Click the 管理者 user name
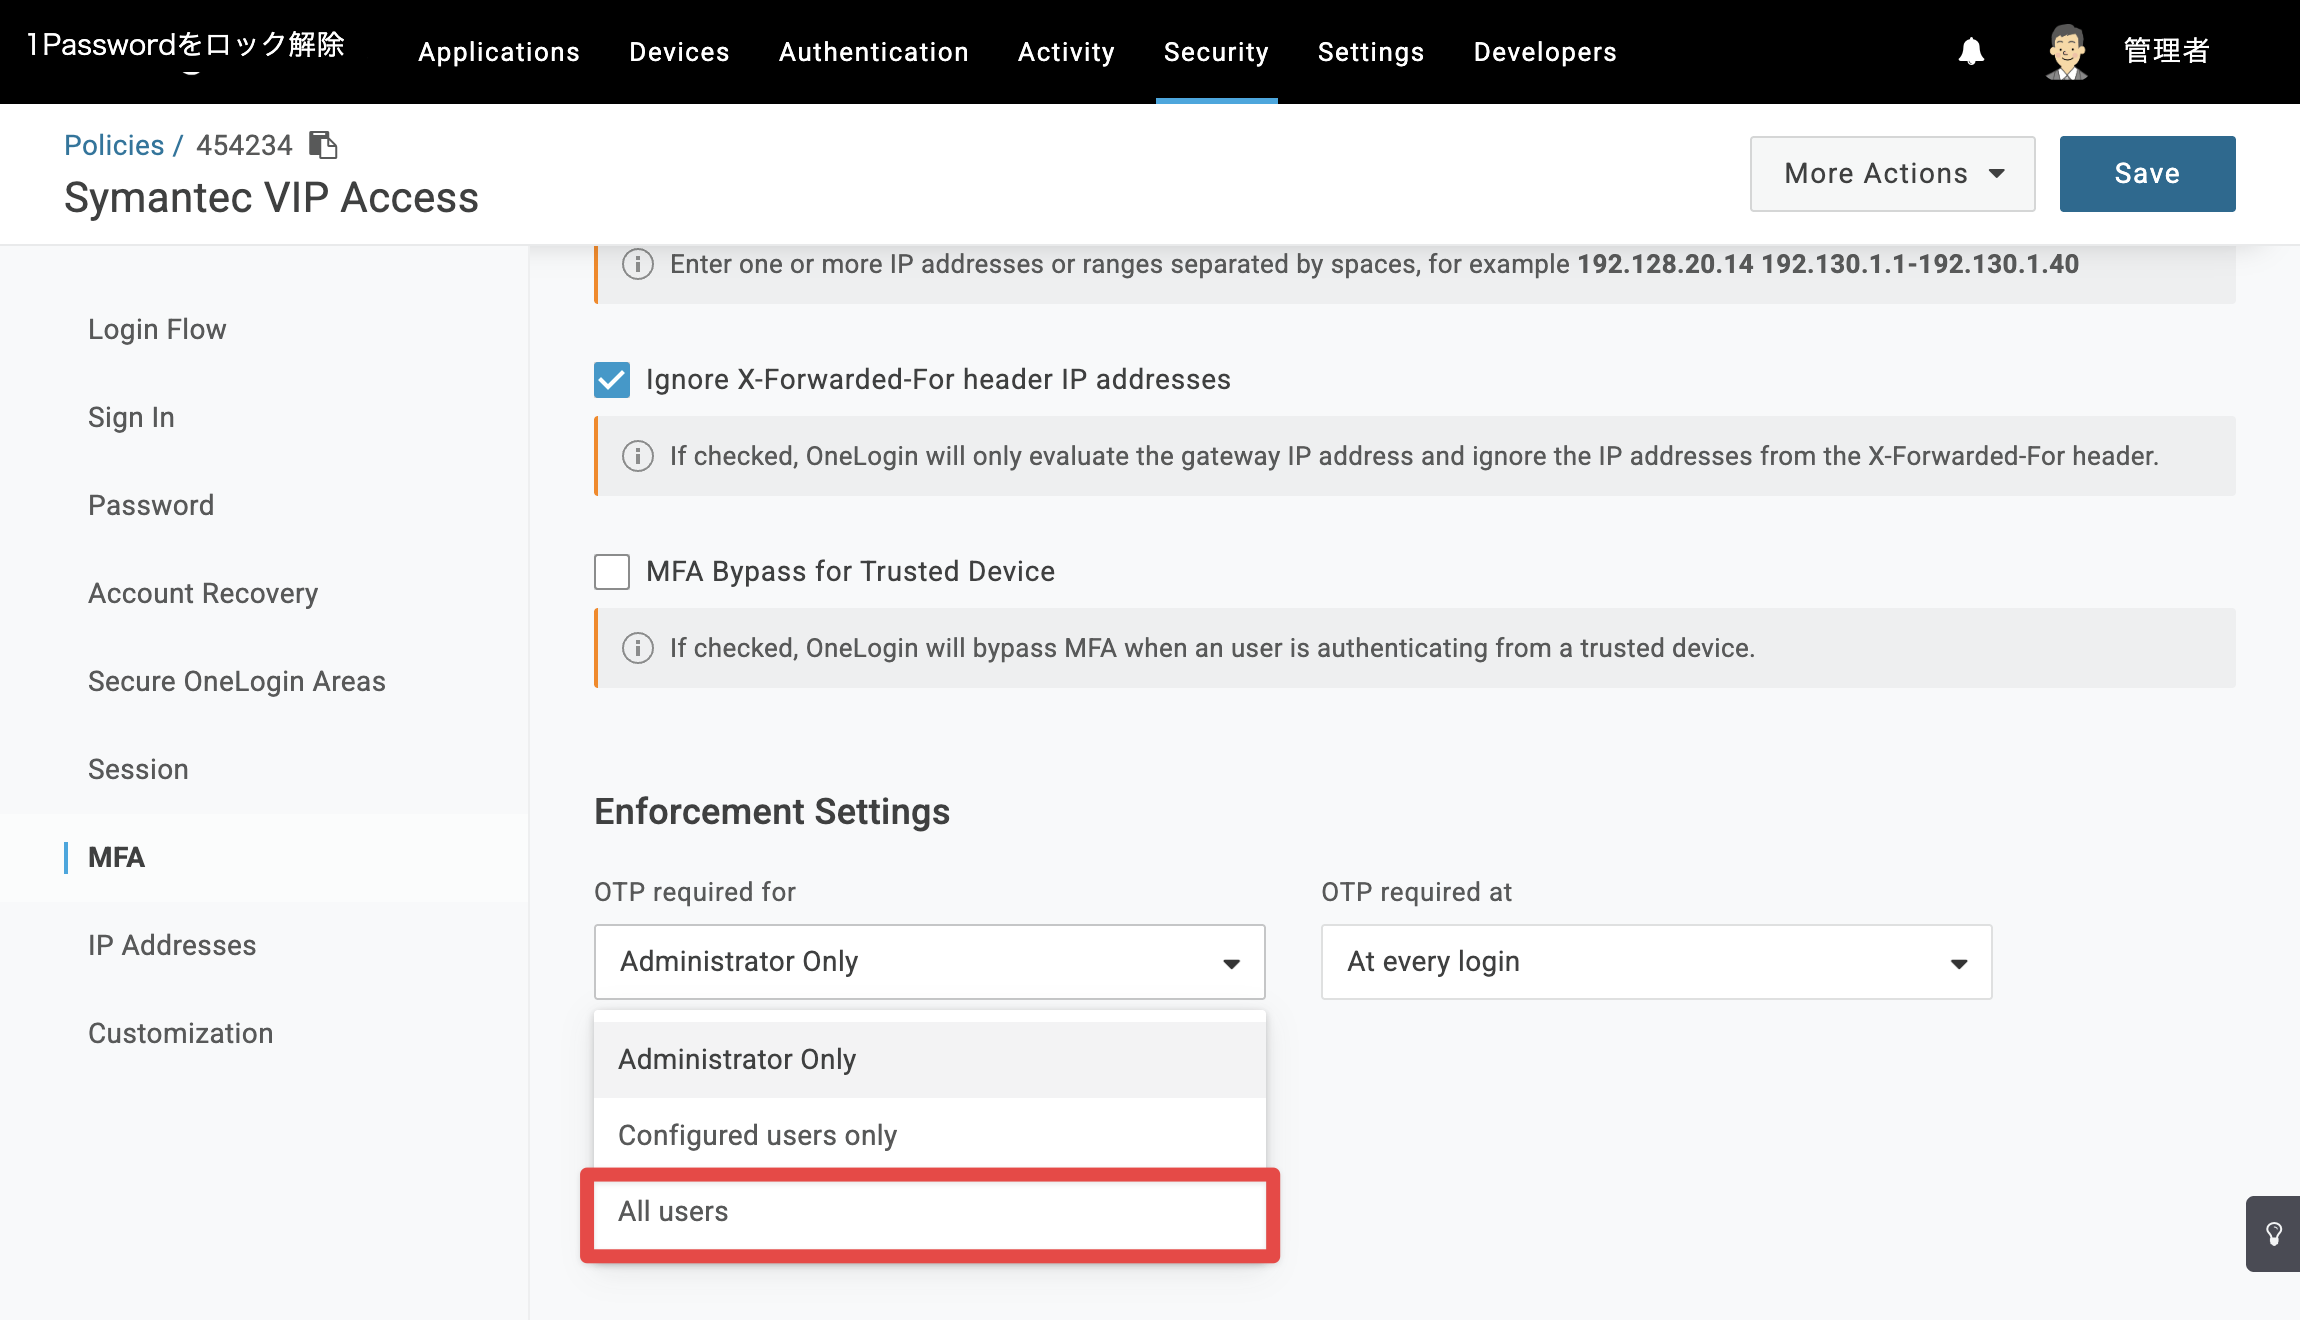 pyautogui.click(x=2166, y=51)
